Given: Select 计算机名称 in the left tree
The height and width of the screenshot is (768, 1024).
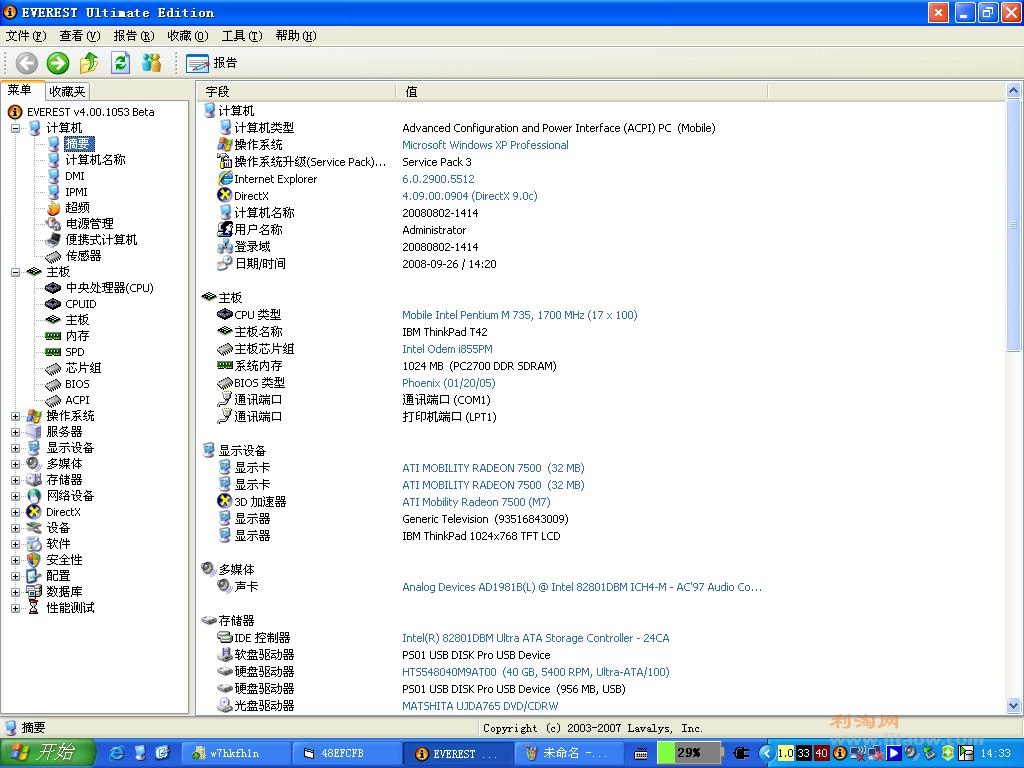Looking at the screenshot, I should (x=95, y=160).
